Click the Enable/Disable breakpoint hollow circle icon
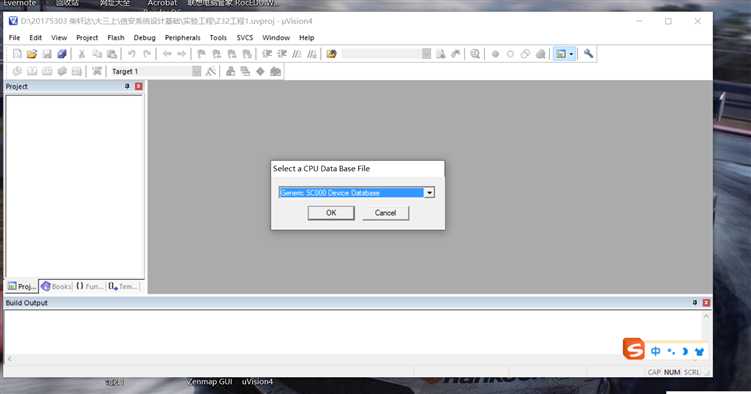 510,54
